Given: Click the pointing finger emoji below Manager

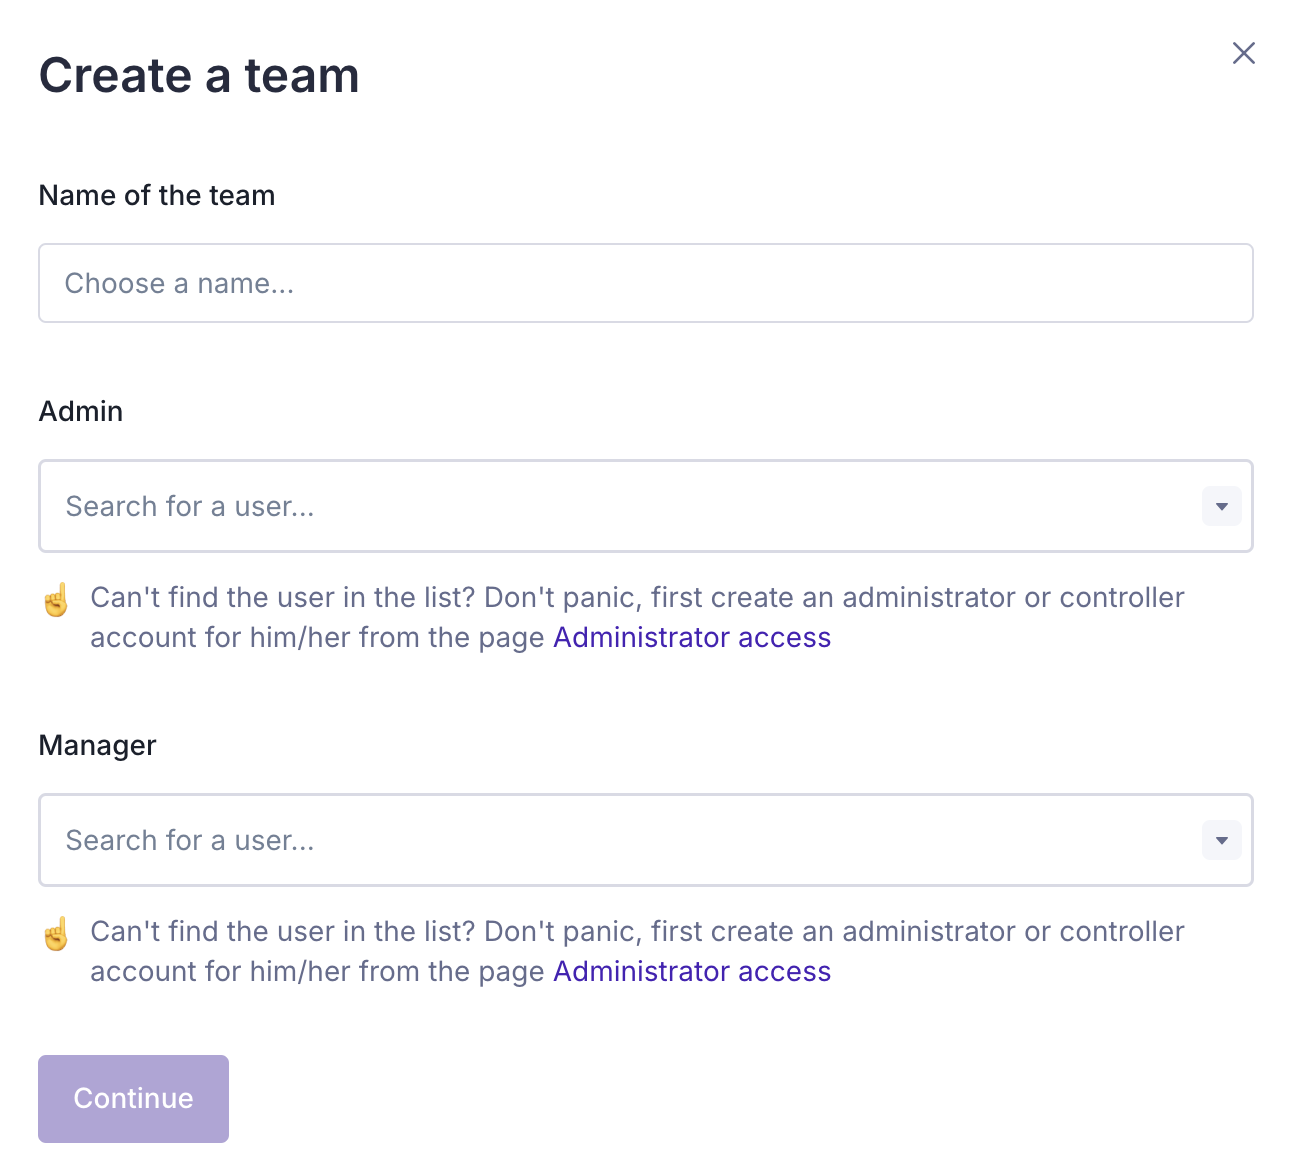Looking at the screenshot, I should point(57,934).
